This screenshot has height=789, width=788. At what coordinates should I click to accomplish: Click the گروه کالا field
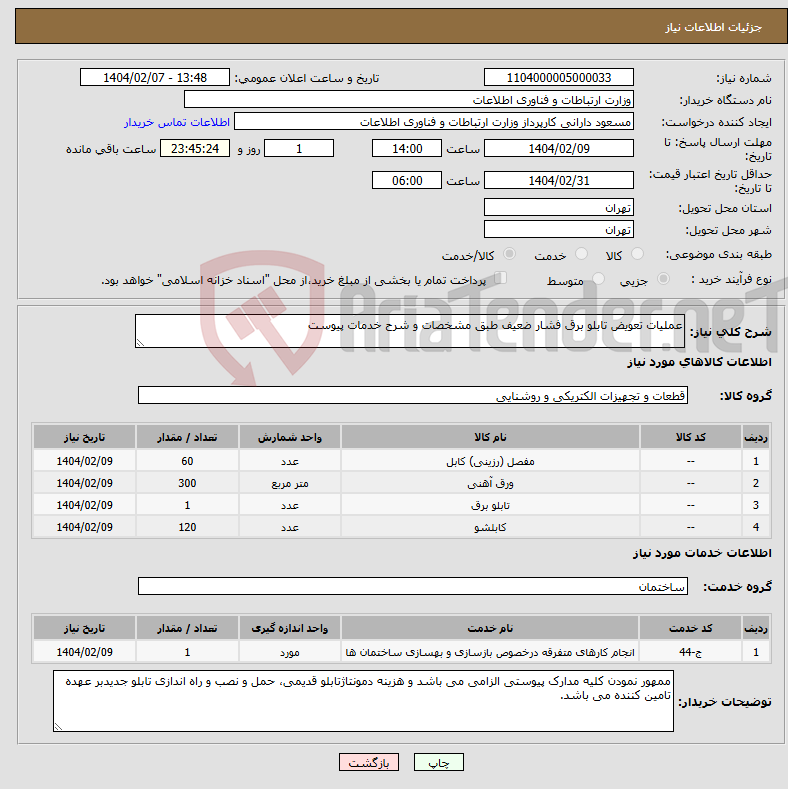coord(413,396)
